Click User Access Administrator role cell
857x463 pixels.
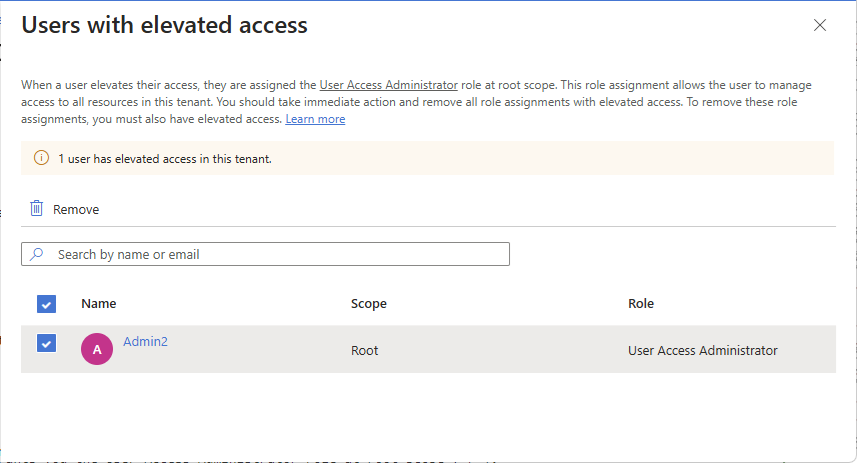tap(702, 350)
